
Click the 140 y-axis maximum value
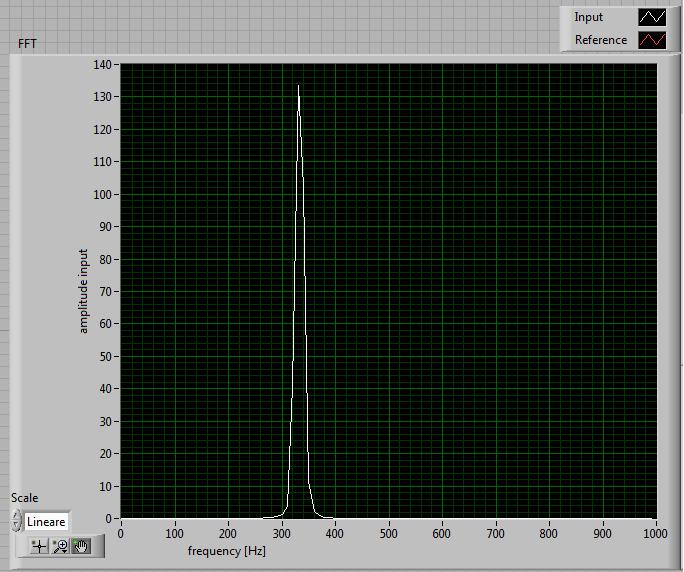pyautogui.click(x=102, y=65)
